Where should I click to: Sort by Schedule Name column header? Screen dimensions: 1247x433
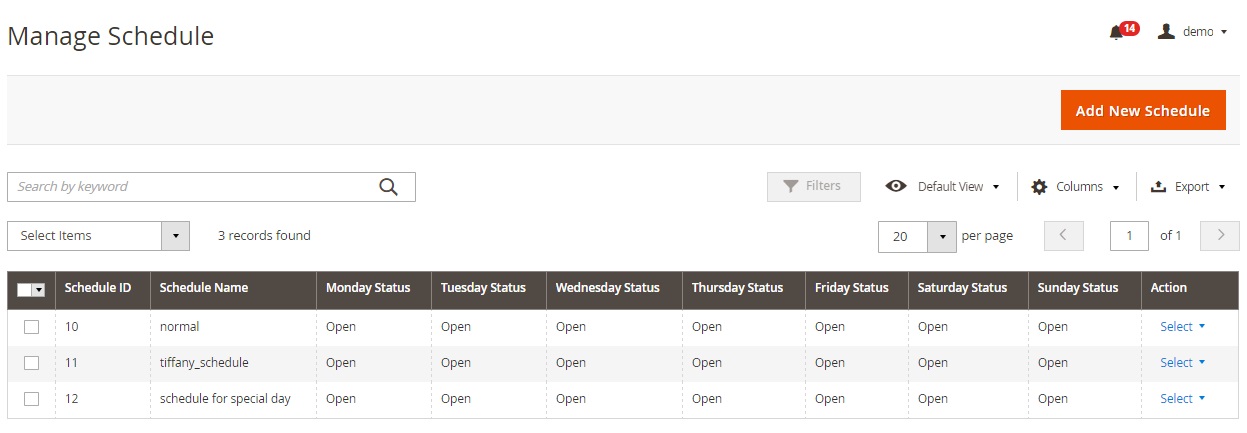pyautogui.click(x=204, y=288)
